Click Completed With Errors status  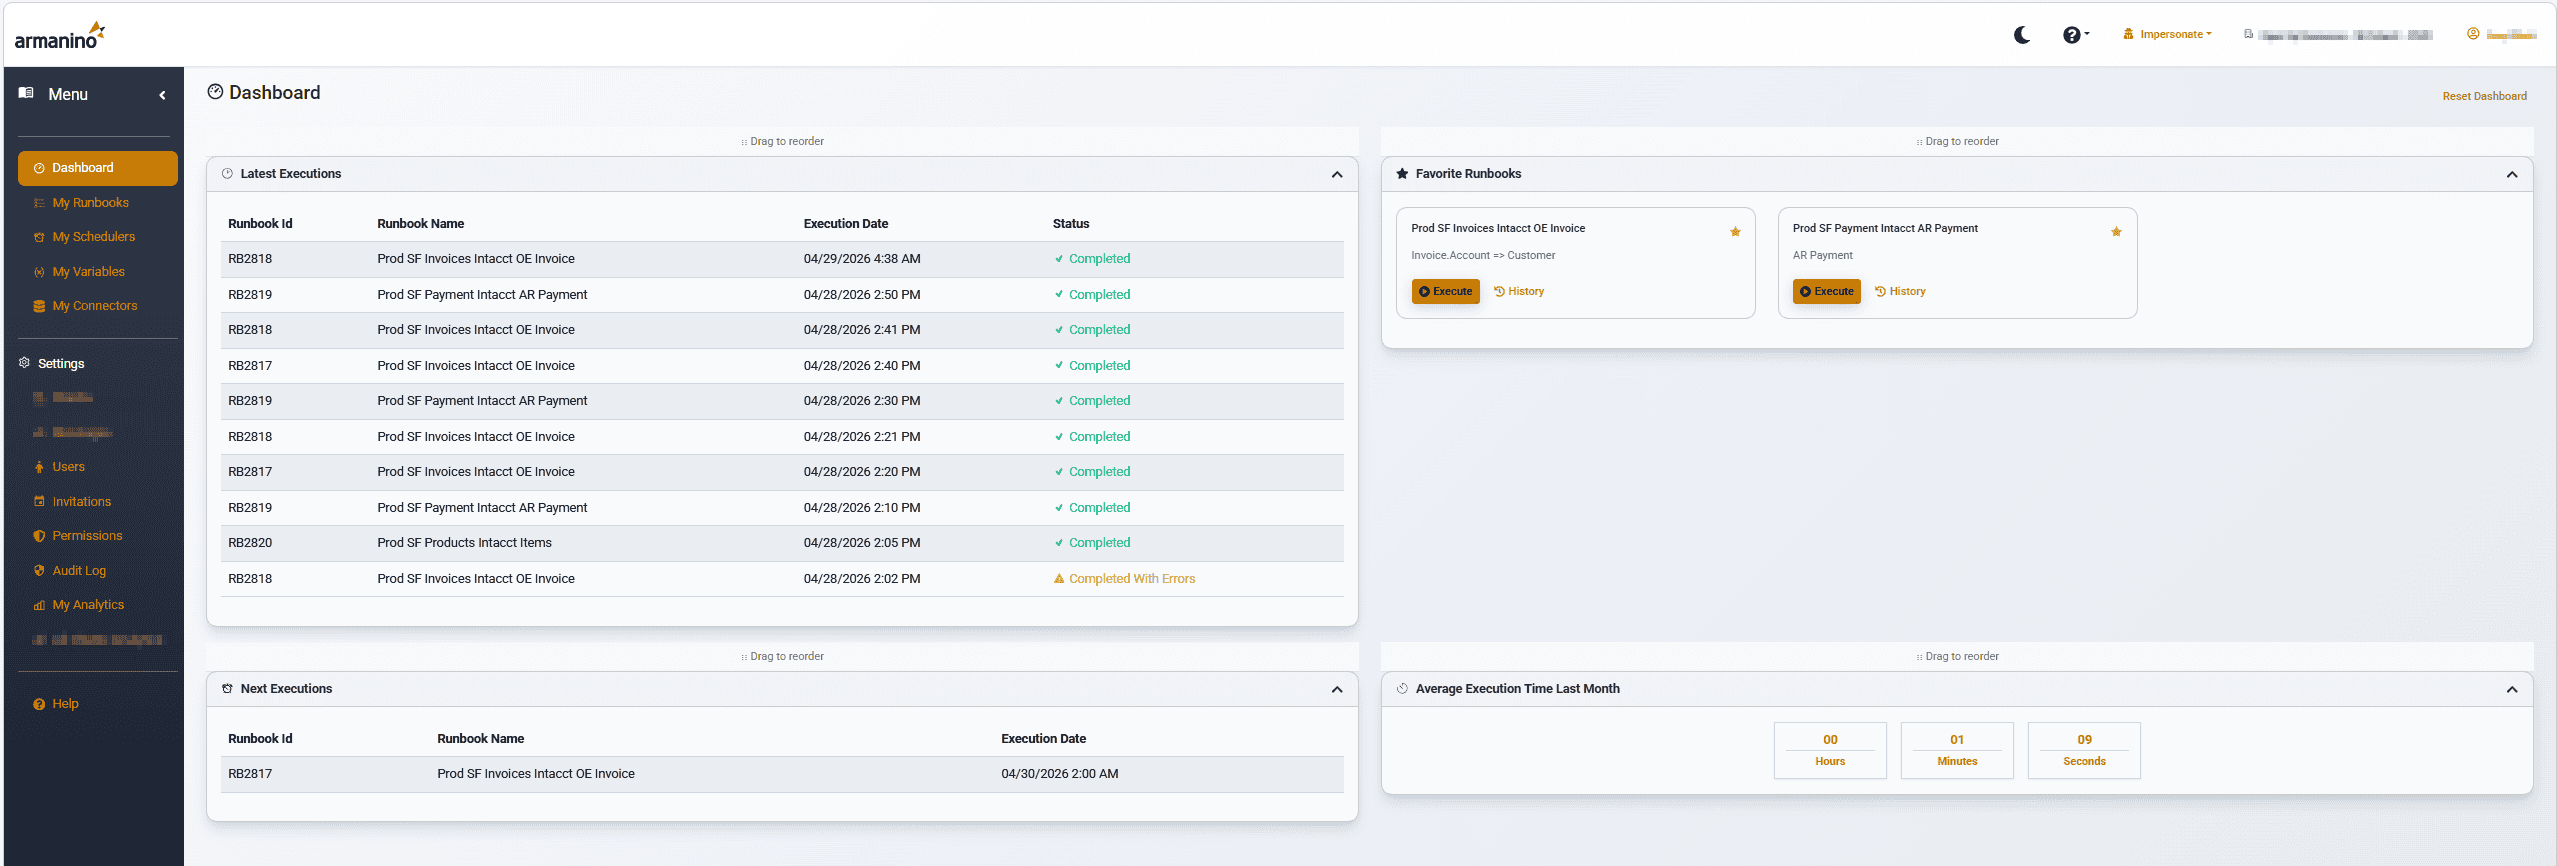point(1124,579)
